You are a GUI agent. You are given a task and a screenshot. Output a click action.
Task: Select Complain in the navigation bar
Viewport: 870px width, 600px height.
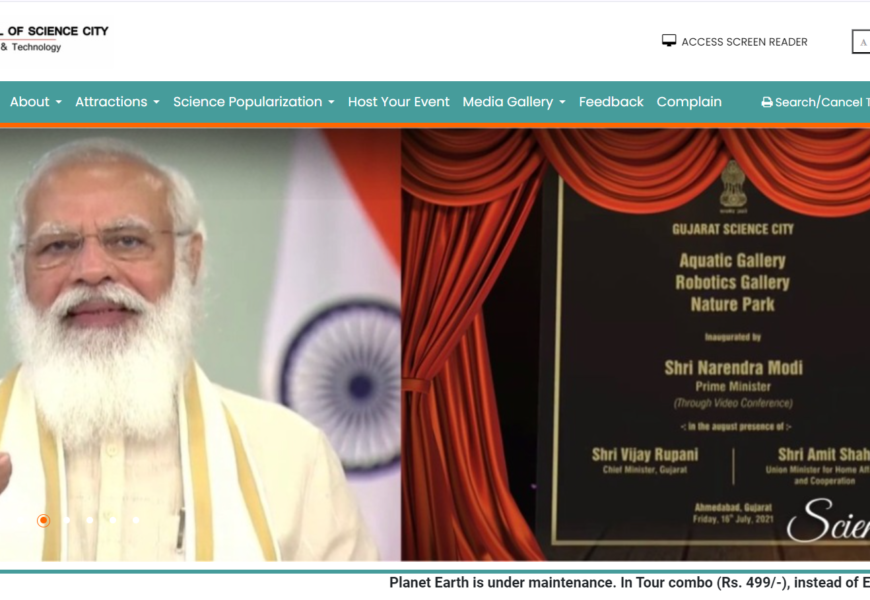click(689, 102)
